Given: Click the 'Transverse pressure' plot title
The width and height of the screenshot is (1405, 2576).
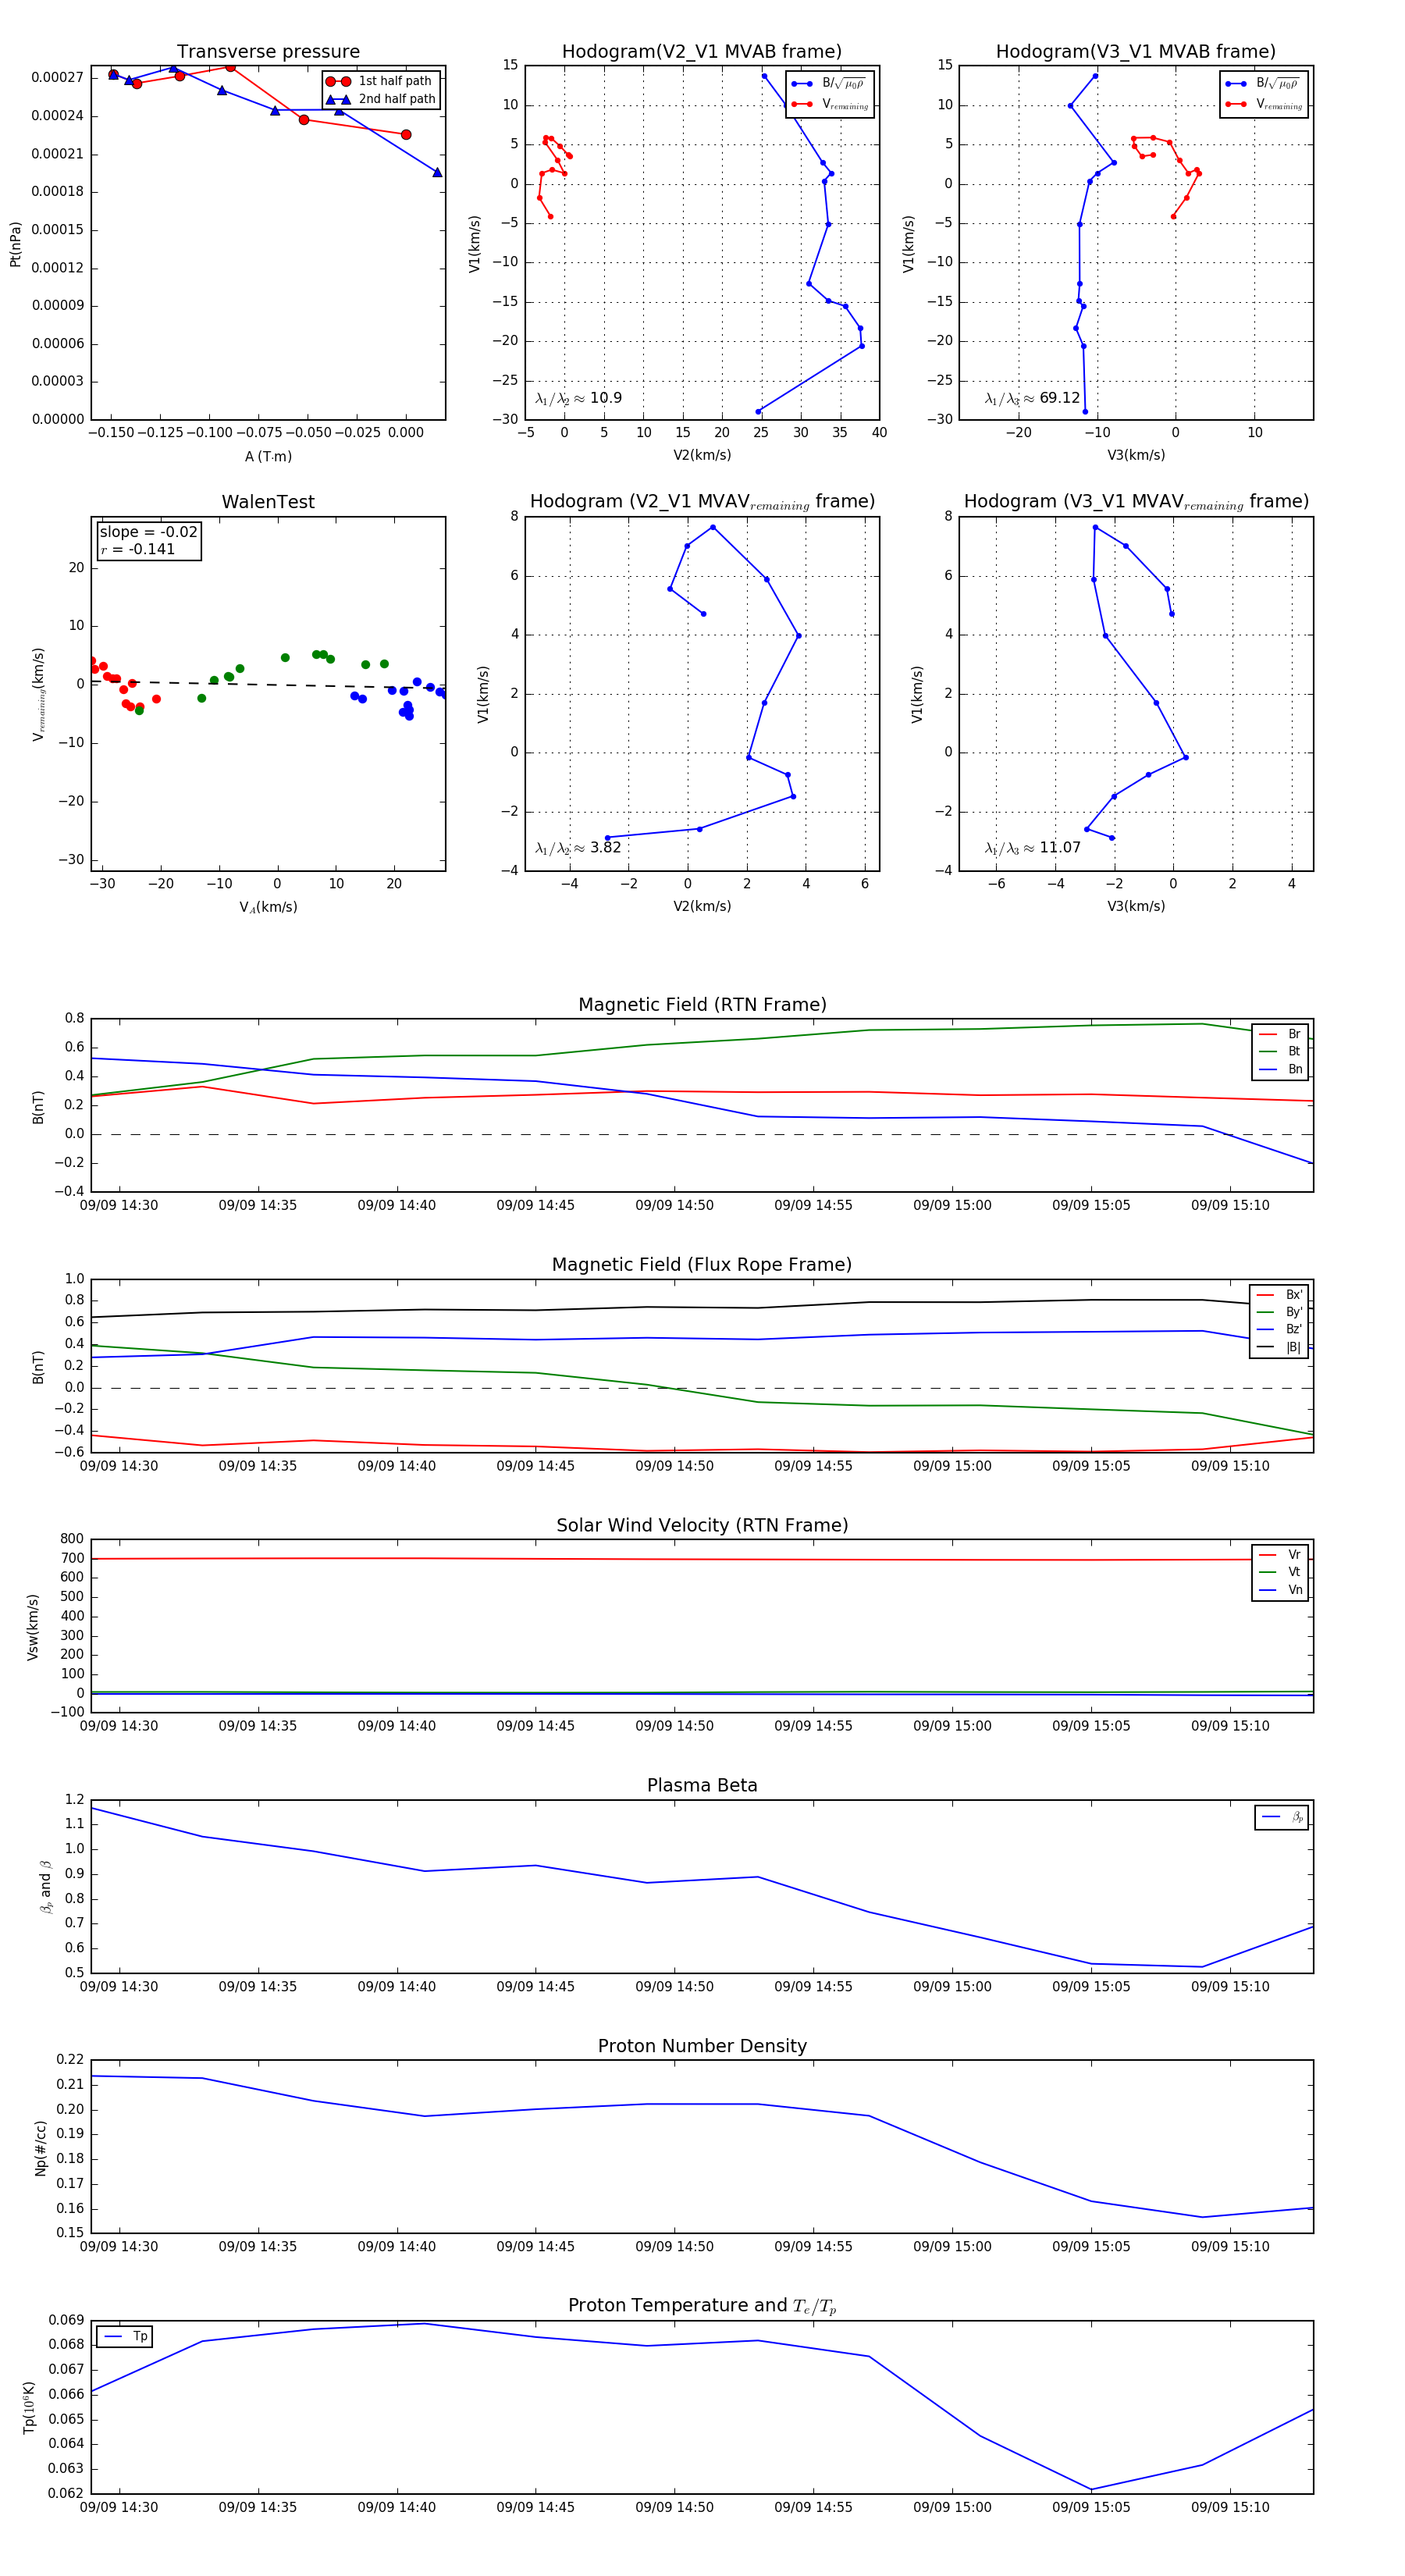Looking at the screenshot, I should 268,51.
